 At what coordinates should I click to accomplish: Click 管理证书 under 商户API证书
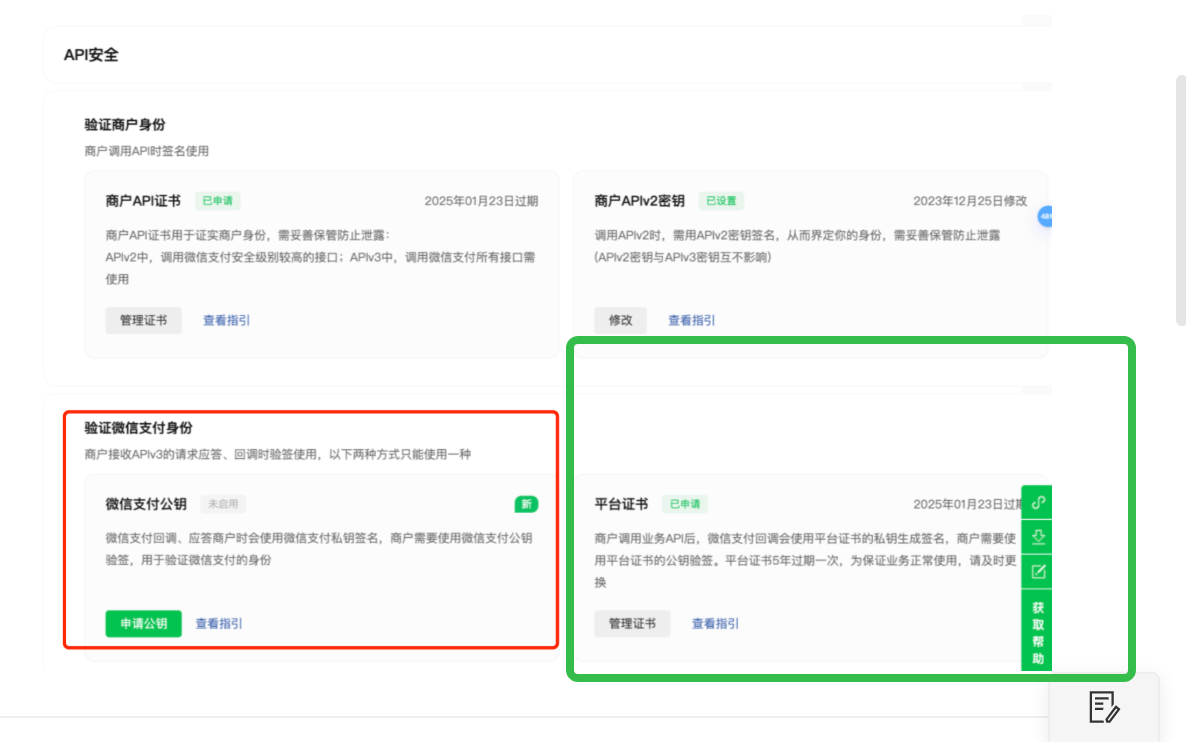pyautogui.click(x=144, y=320)
